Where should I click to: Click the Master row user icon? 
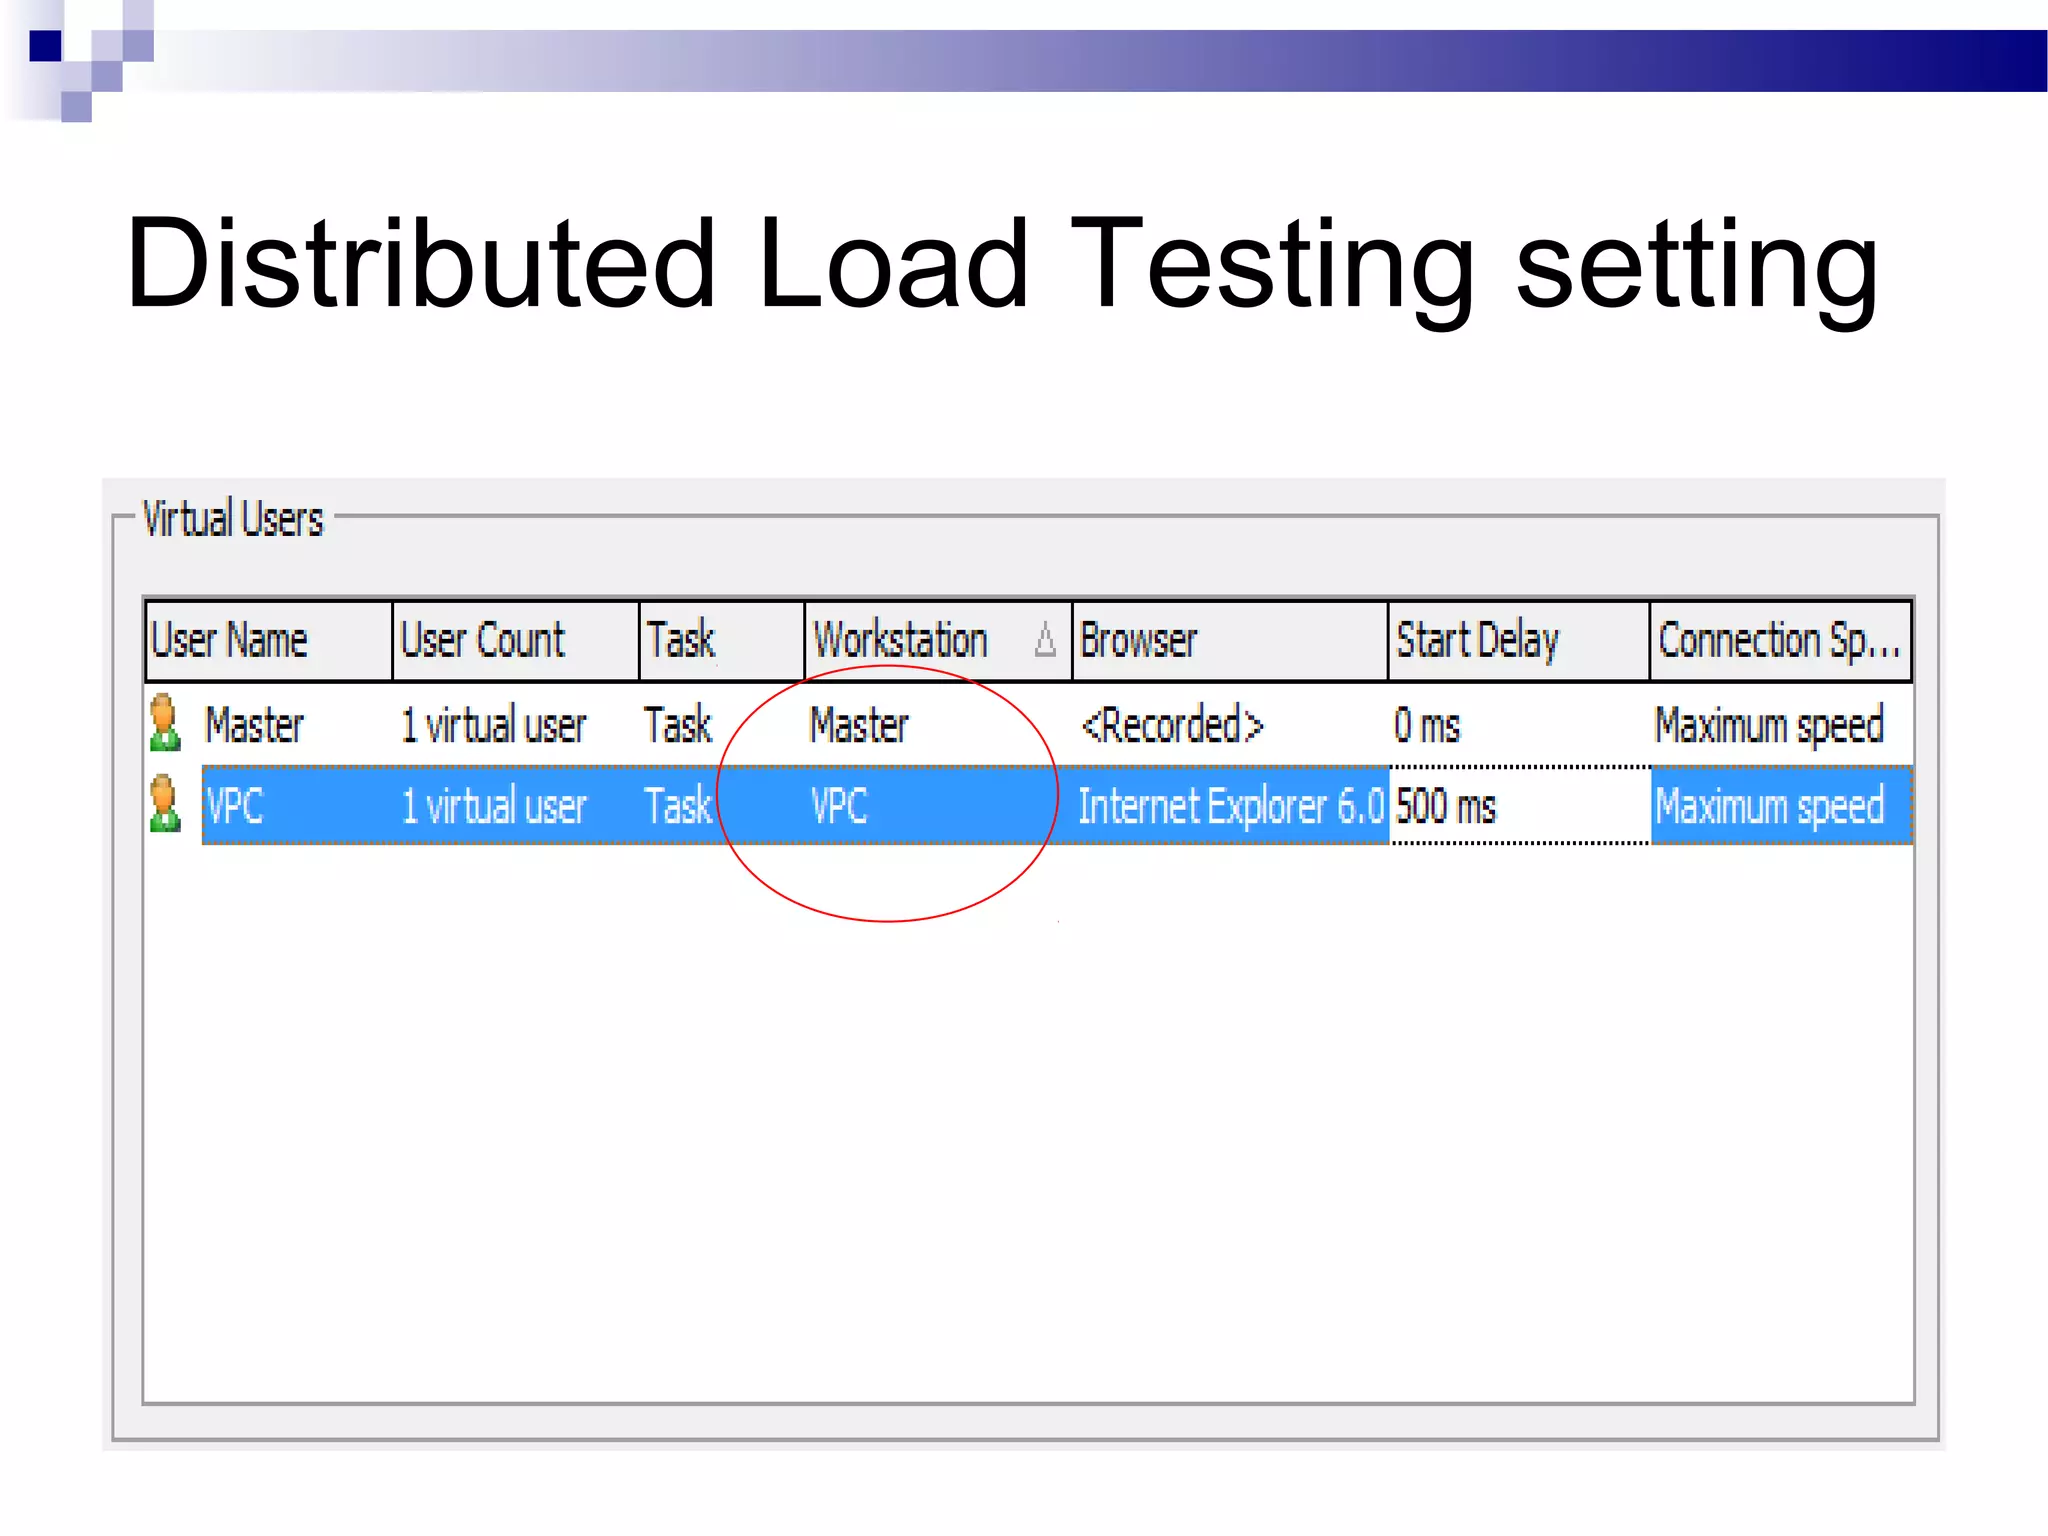pyautogui.click(x=165, y=723)
